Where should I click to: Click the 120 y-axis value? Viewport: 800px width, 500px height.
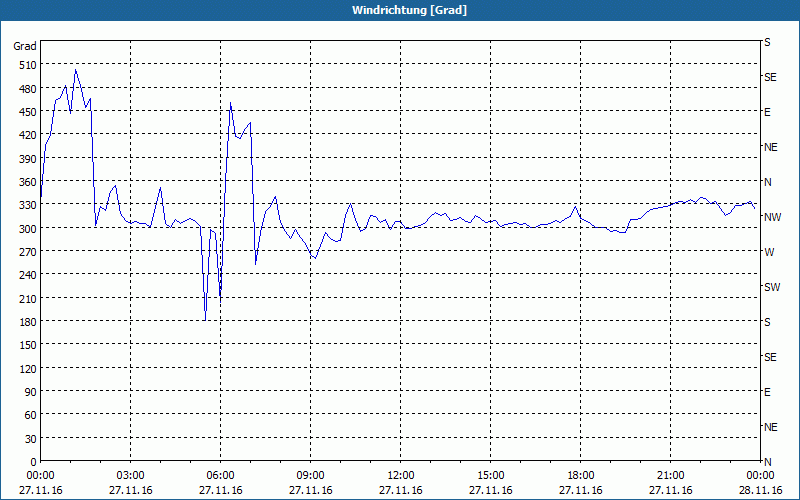(x=28, y=369)
